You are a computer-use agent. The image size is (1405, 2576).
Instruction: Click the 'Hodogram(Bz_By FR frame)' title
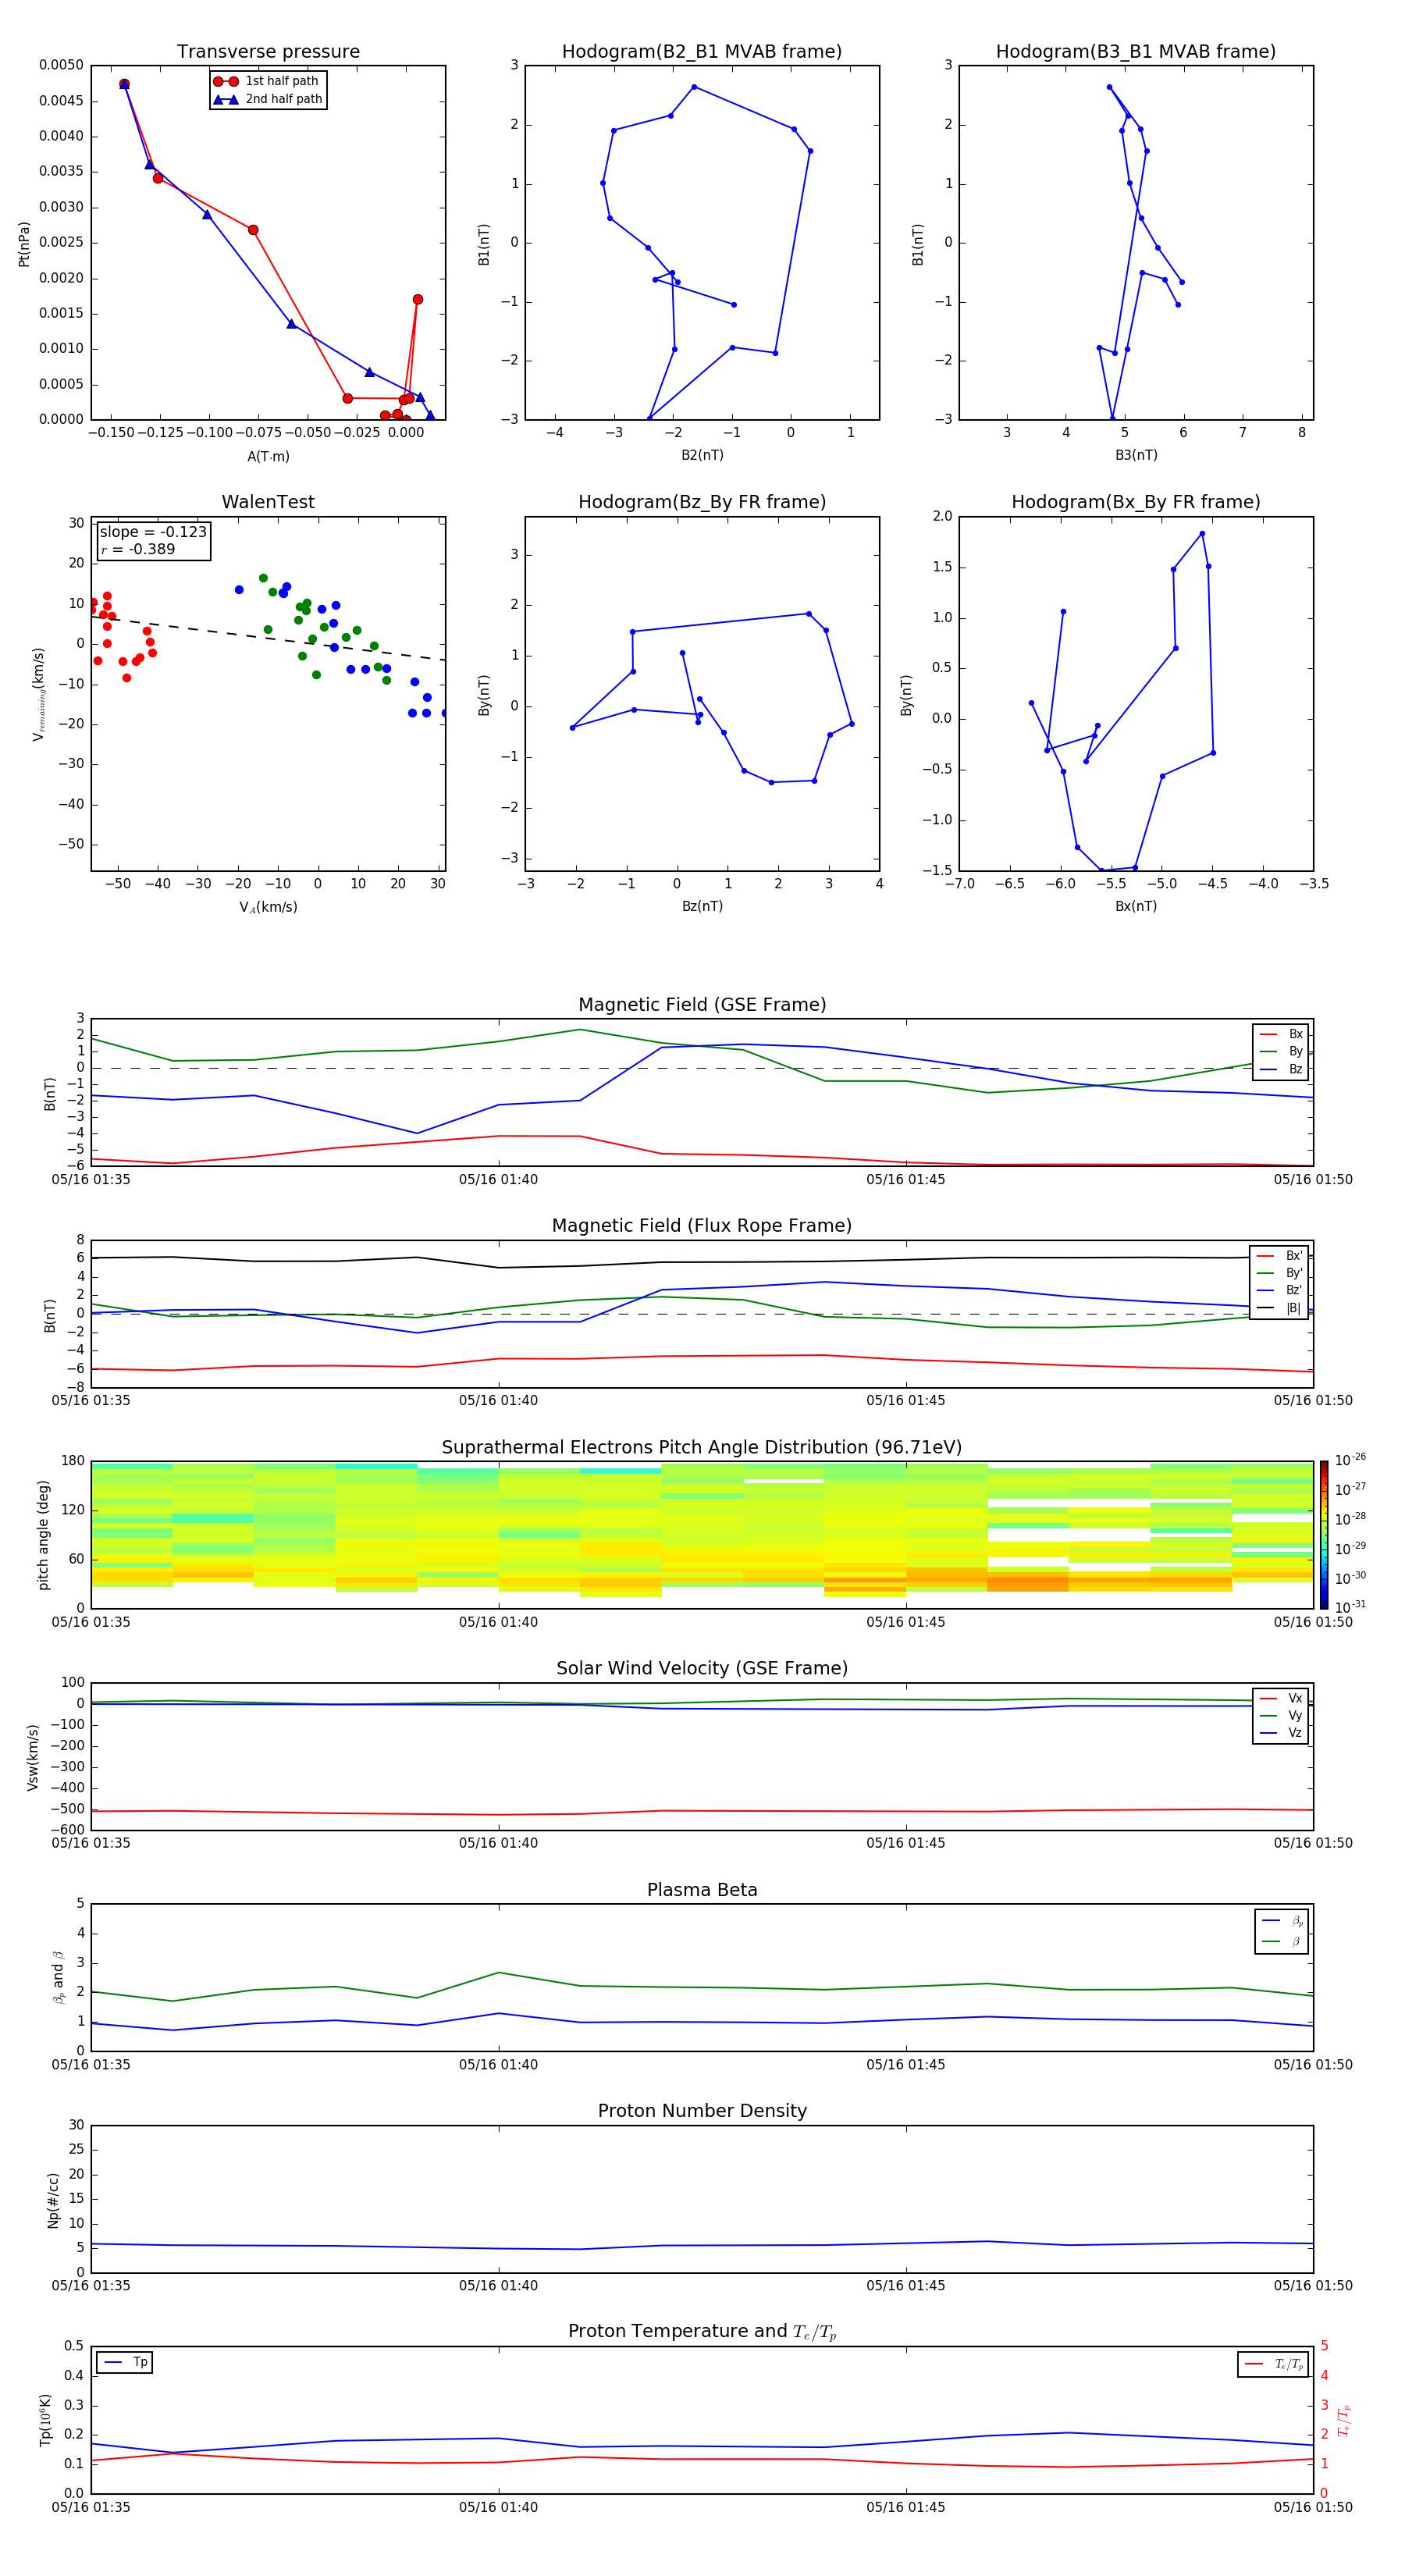(x=702, y=502)
